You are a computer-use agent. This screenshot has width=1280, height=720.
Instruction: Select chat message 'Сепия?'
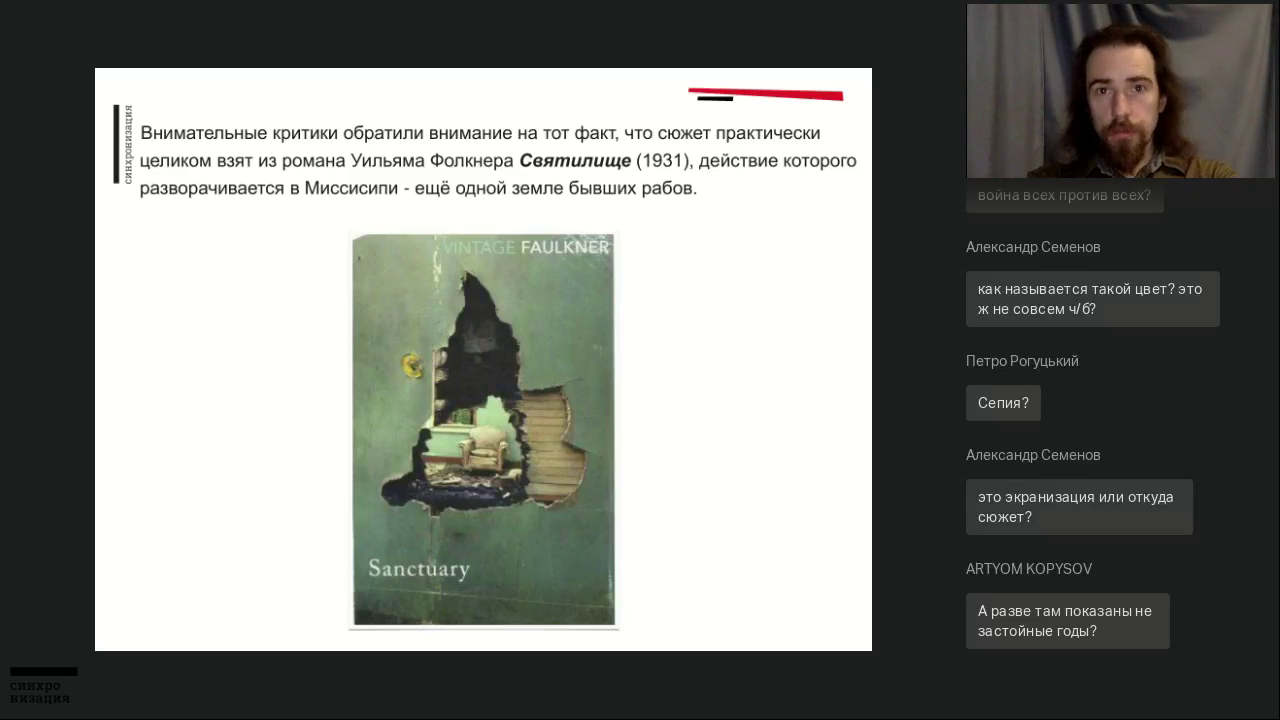pos(1003,403)
